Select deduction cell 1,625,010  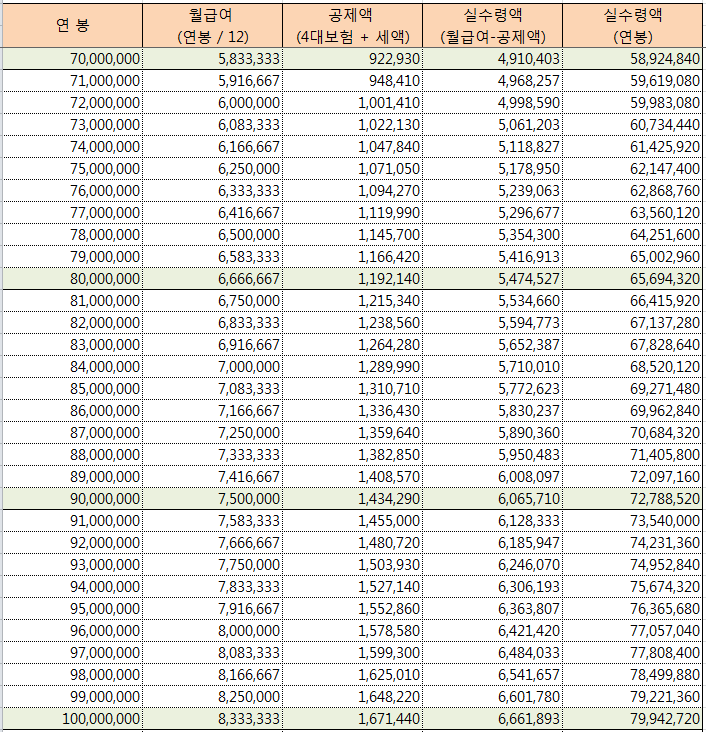353,674
